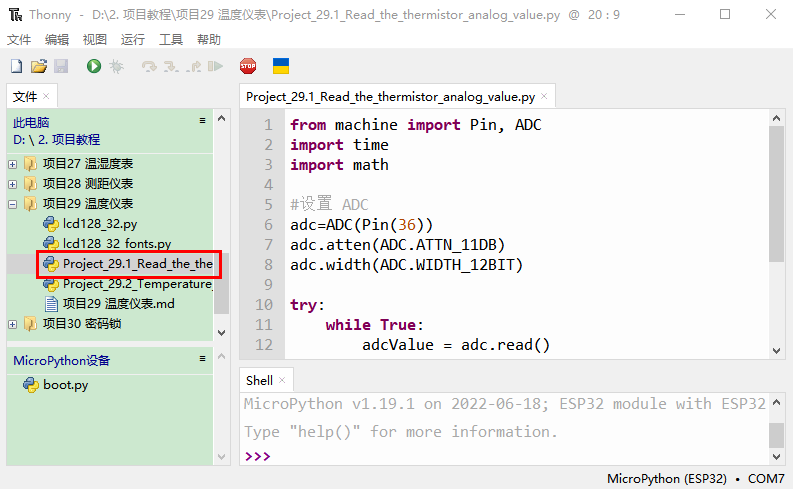The image size is (793, 489).
Task: Open the 工具 menu
Action: click(171, 40)
